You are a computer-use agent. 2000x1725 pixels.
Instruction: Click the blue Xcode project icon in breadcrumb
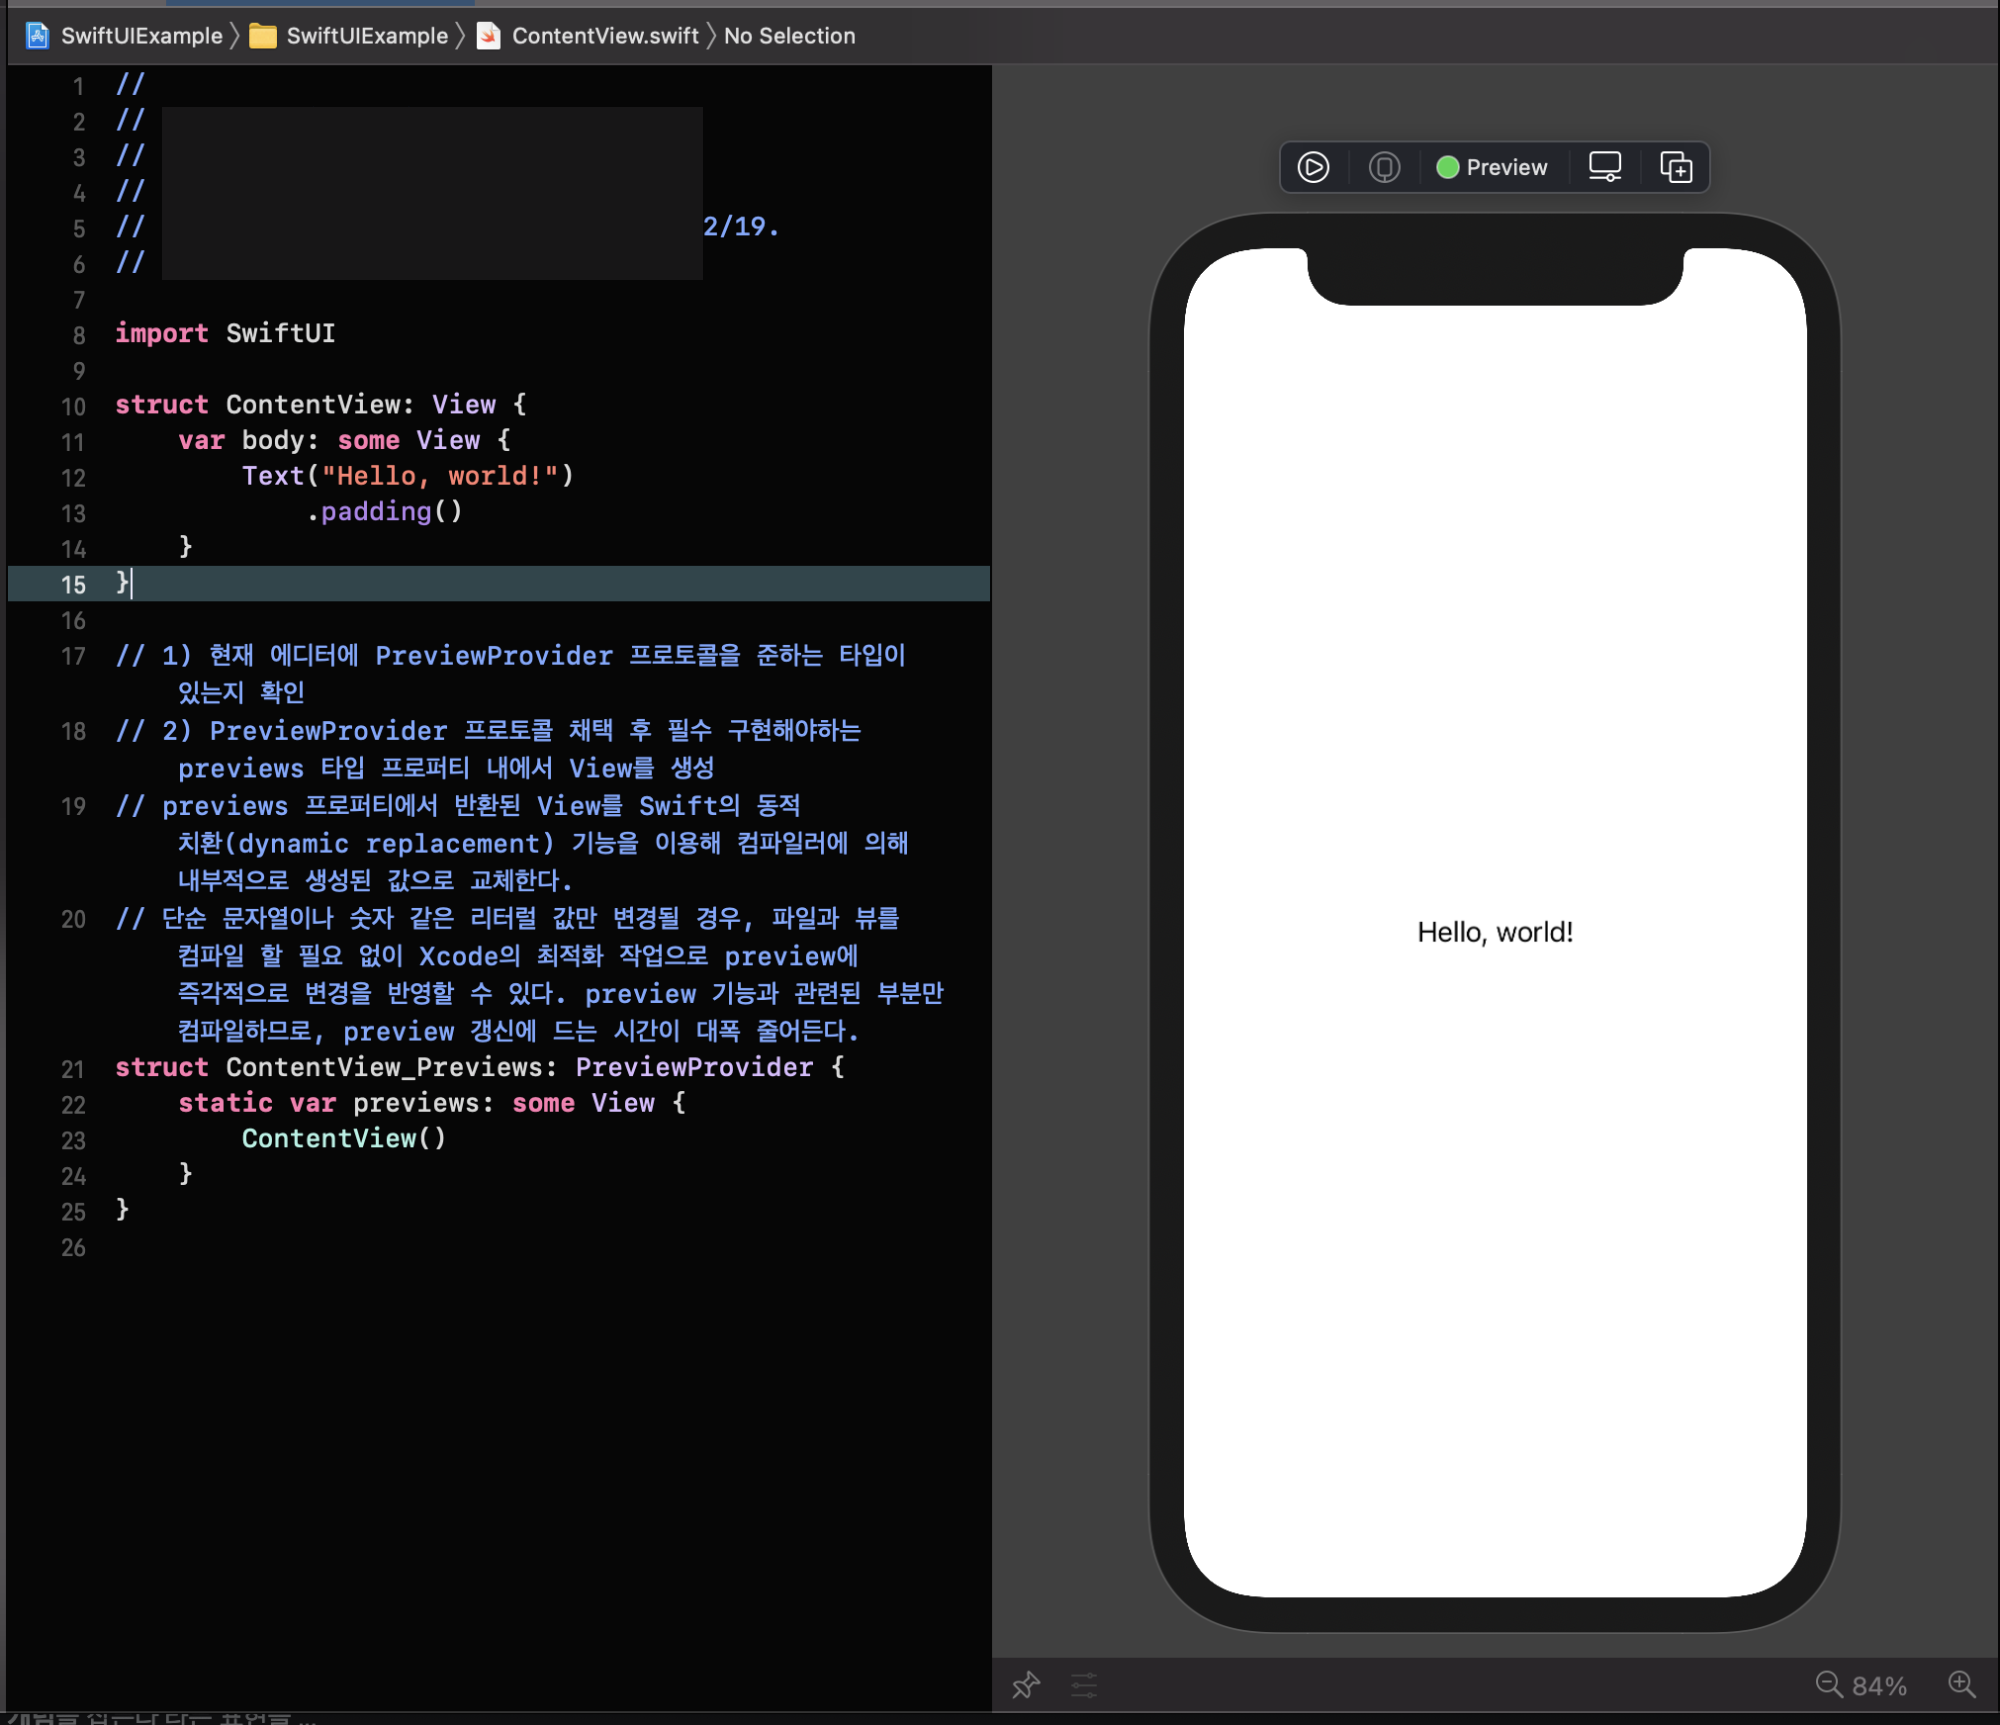[37, 36]
